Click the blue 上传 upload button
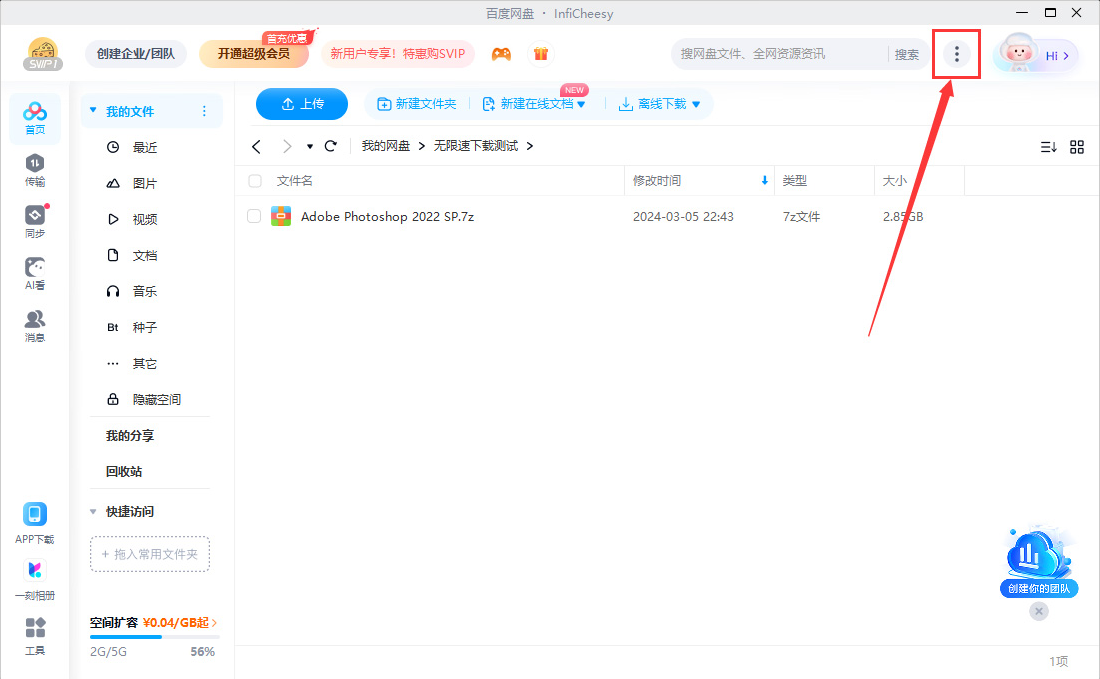 302,104
